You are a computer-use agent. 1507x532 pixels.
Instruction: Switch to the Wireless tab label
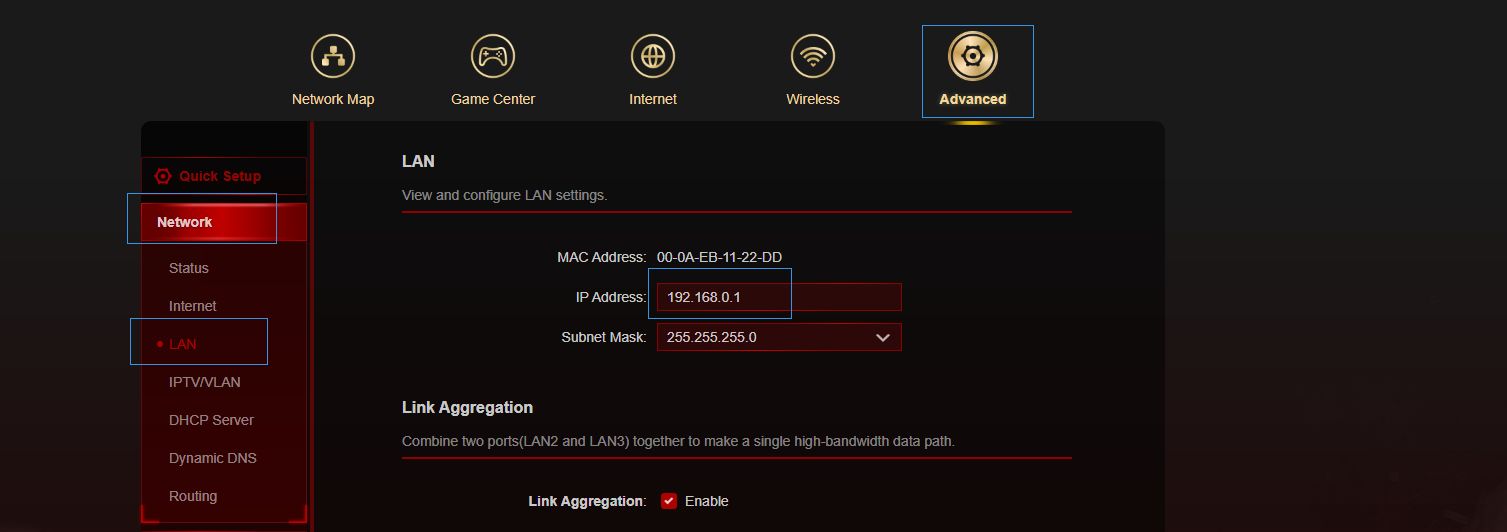click(x=813, y=99)
